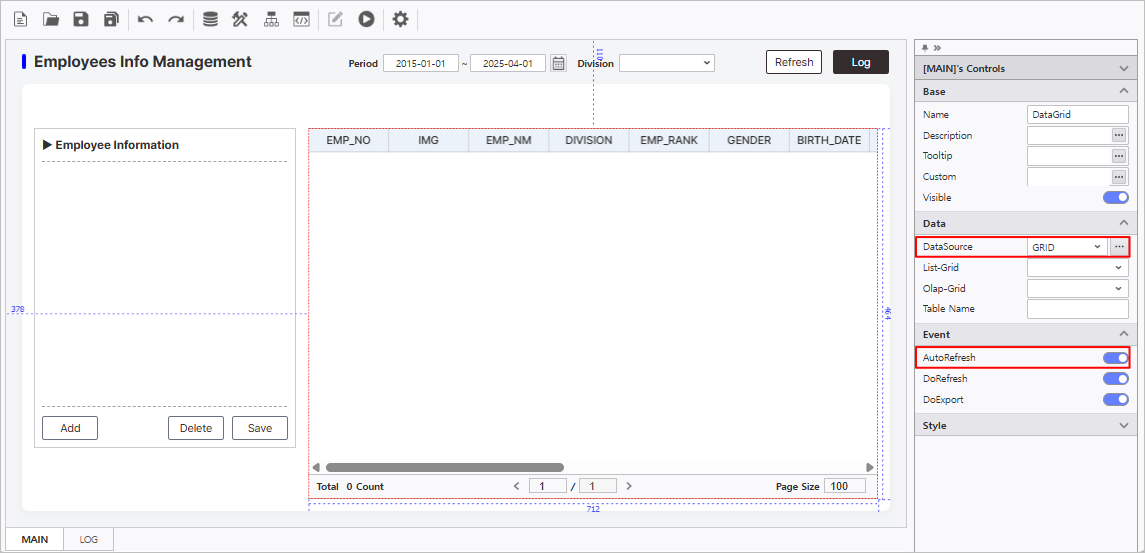Click the EMP_NO column header

pyautogui.click(x=348, y=140)
